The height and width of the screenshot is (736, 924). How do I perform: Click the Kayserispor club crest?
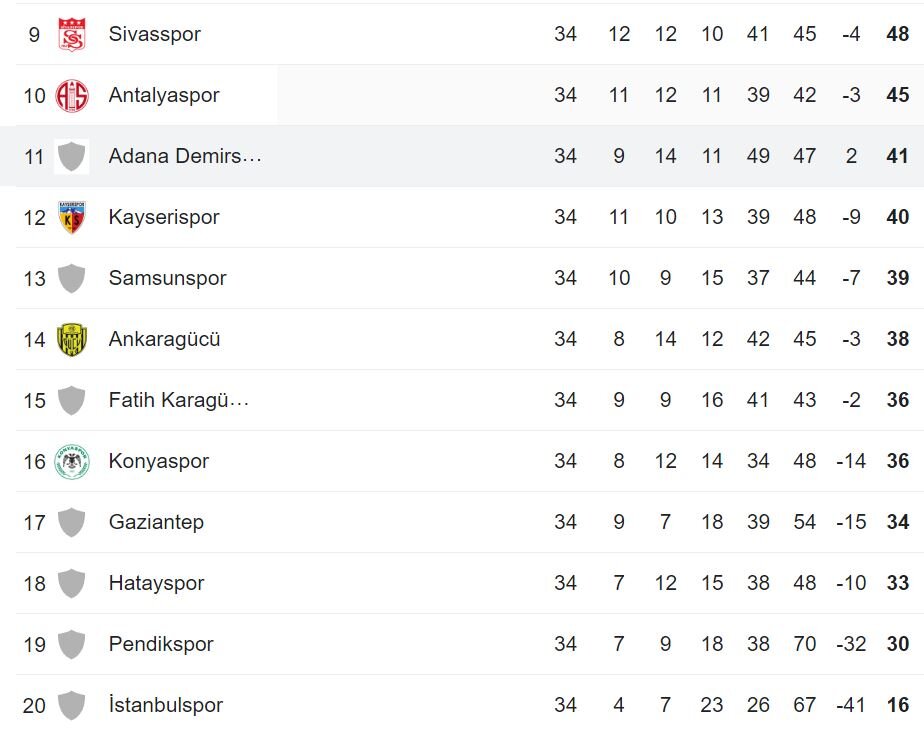(x=71, y=218)
